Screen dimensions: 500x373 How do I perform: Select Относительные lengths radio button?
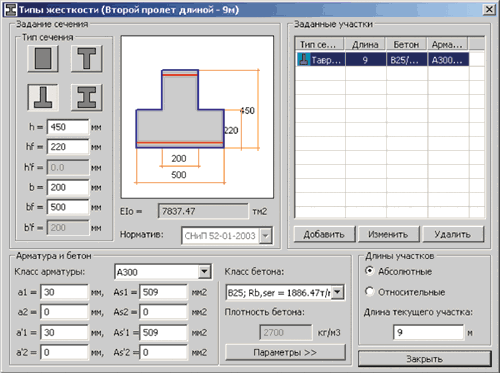(369, 291)
